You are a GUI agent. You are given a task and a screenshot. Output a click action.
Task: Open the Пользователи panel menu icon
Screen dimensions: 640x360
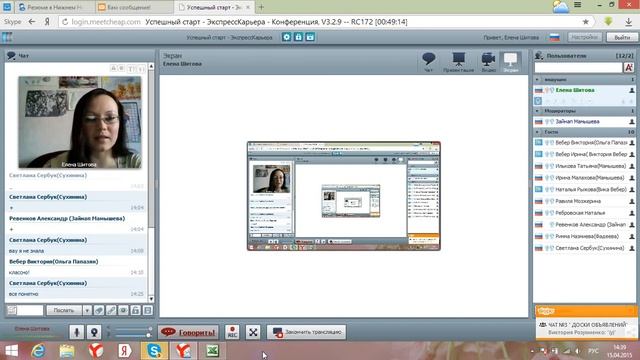click(539, 56)
